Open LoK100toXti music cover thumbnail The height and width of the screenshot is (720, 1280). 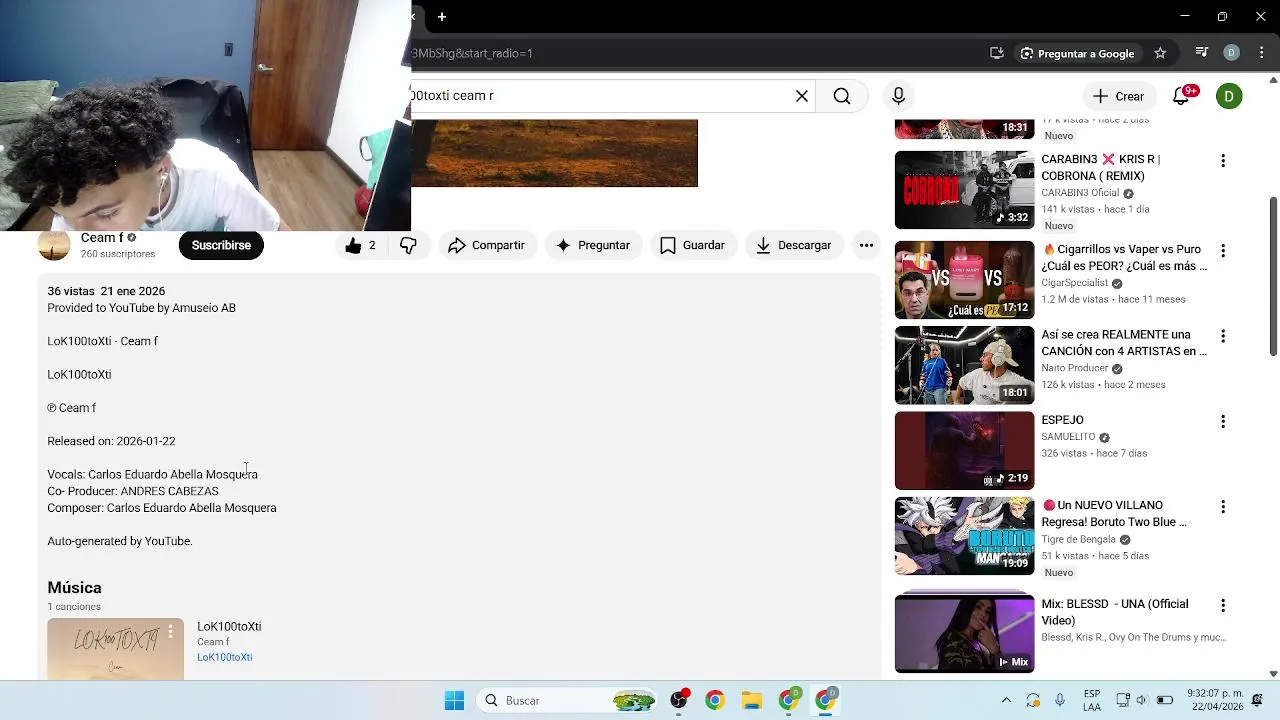pos(115,649)
